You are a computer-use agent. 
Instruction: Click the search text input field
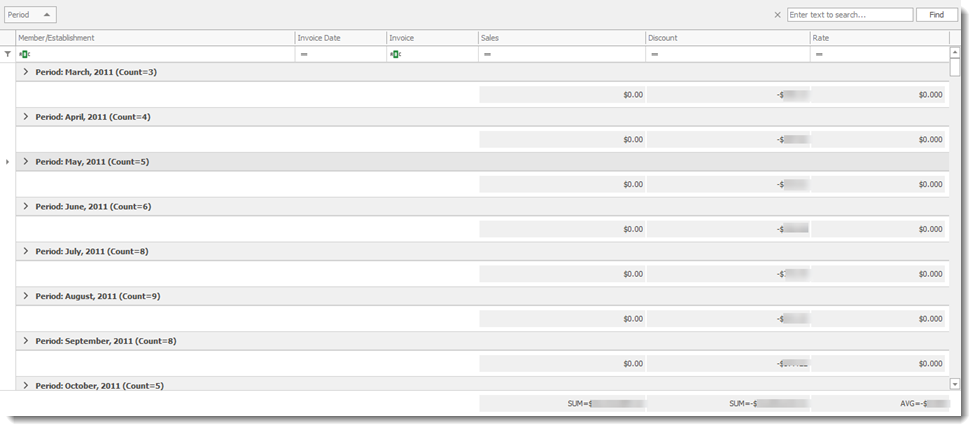coord(849,15)
